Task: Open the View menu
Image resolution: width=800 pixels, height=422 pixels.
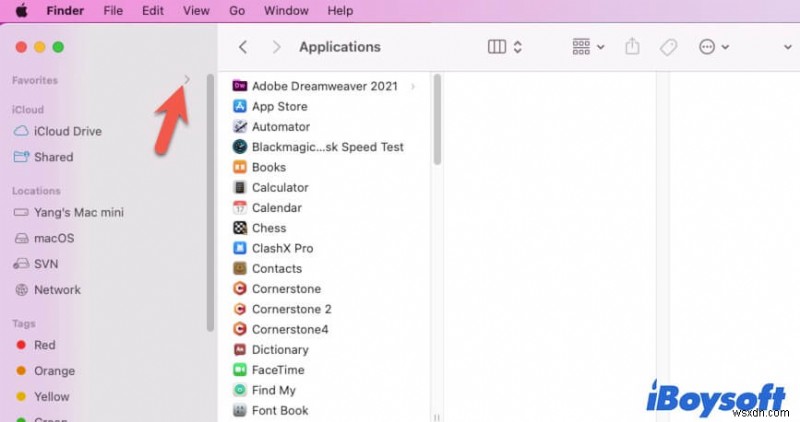Action: 196,11
